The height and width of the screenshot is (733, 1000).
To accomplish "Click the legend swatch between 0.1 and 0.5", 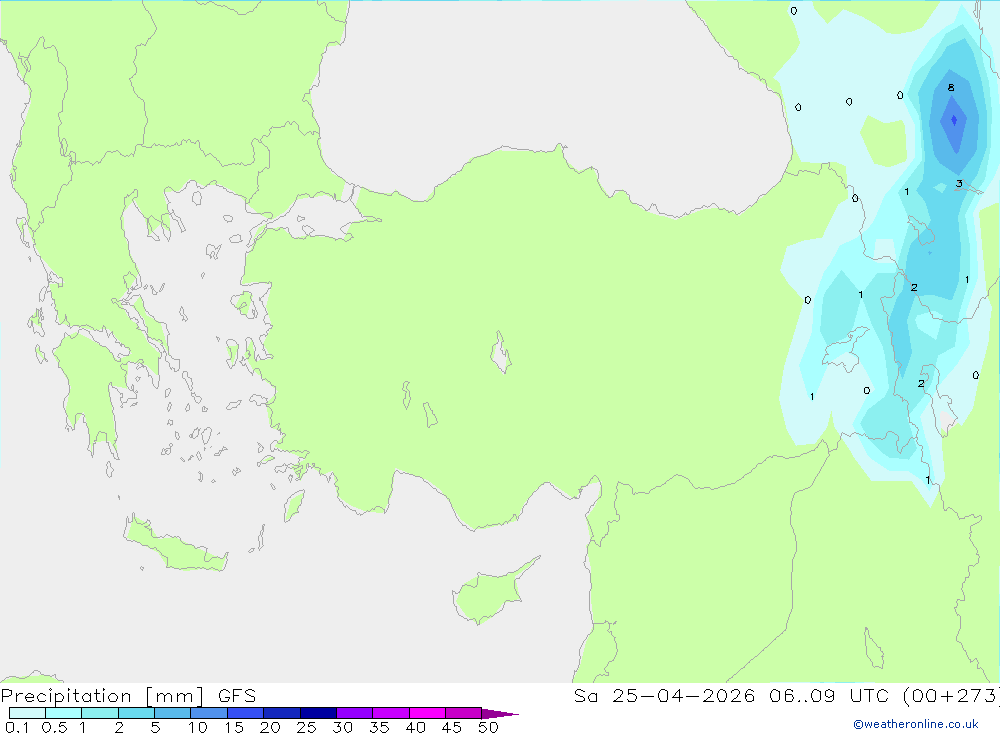I will tap(27, 713).
